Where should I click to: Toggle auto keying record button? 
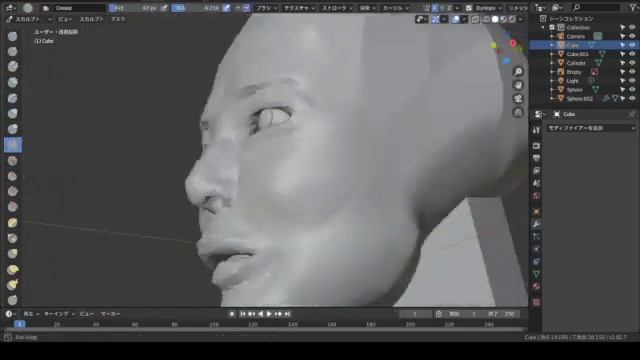[x=232, y=314]
